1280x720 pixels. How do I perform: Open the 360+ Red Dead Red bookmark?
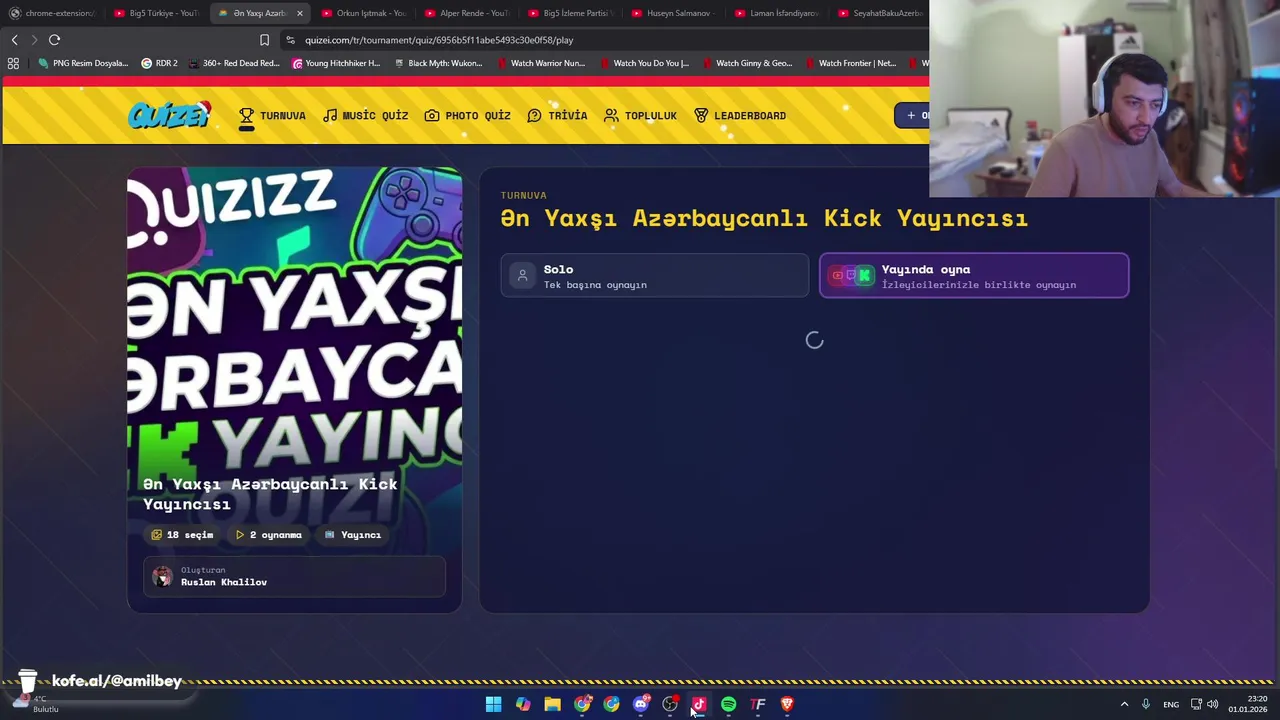click(234, 63)
